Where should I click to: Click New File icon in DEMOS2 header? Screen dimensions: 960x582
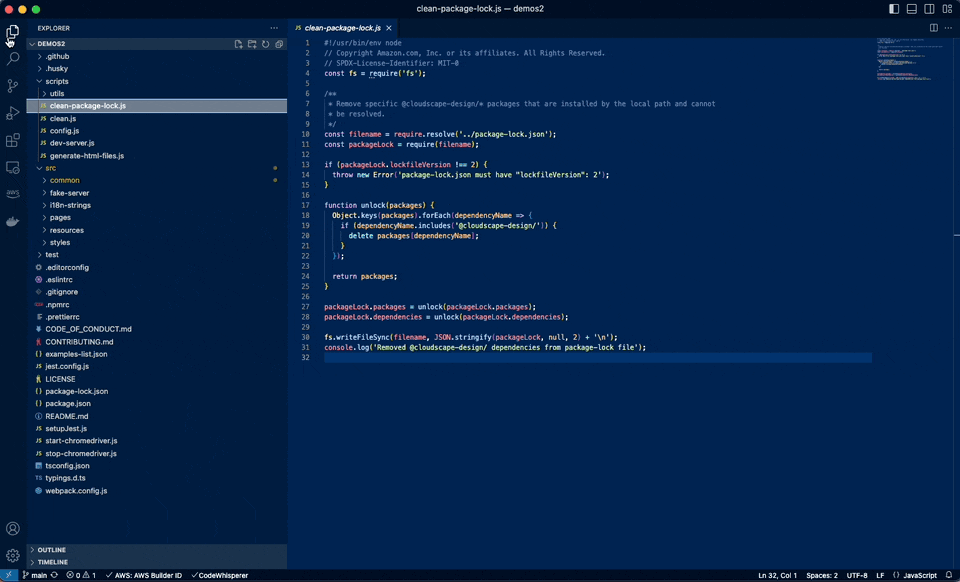239,44
